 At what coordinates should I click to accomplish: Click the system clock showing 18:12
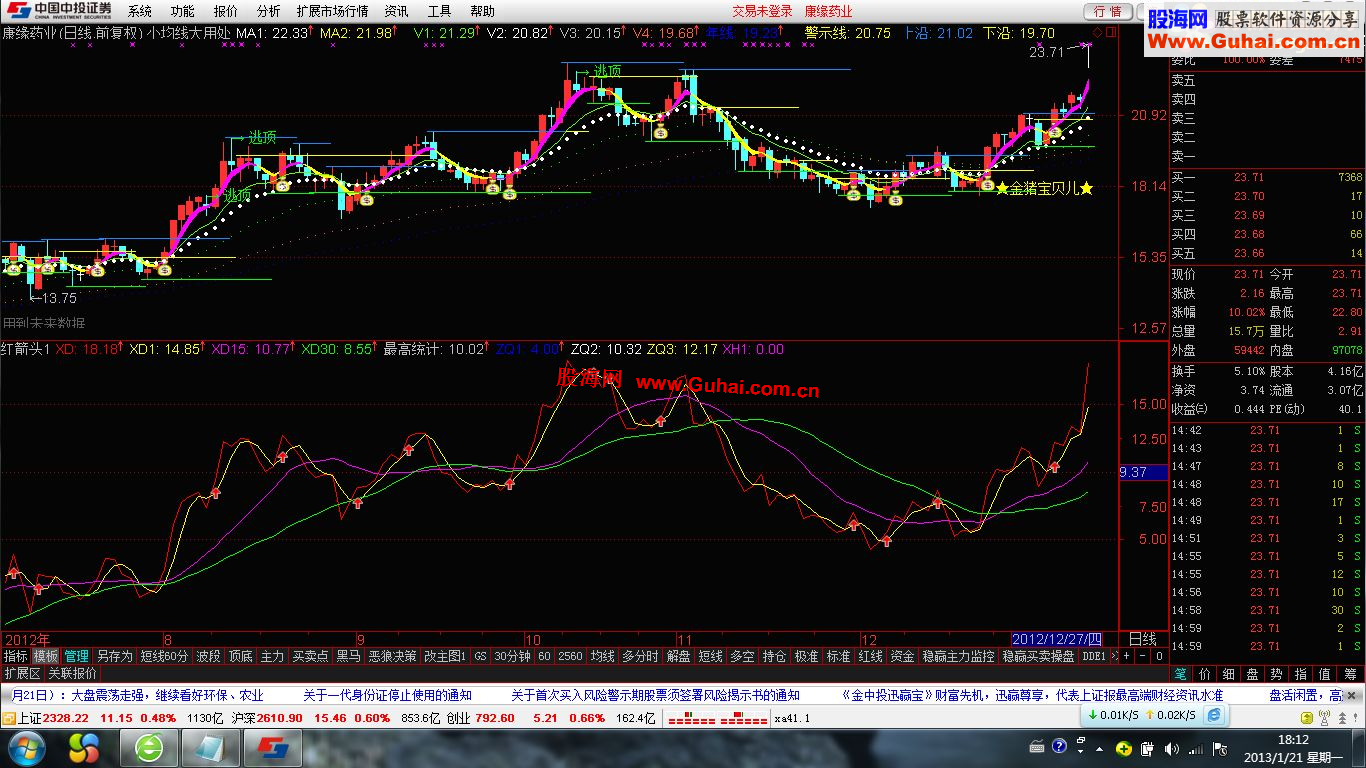(x=1293, y=740)
